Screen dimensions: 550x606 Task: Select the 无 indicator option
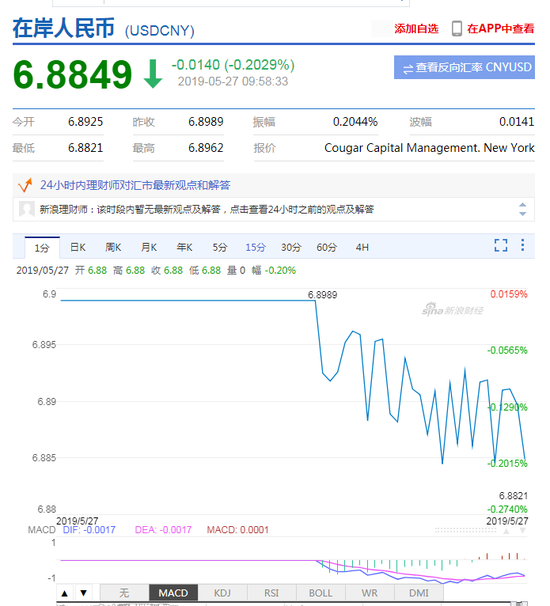124,592
